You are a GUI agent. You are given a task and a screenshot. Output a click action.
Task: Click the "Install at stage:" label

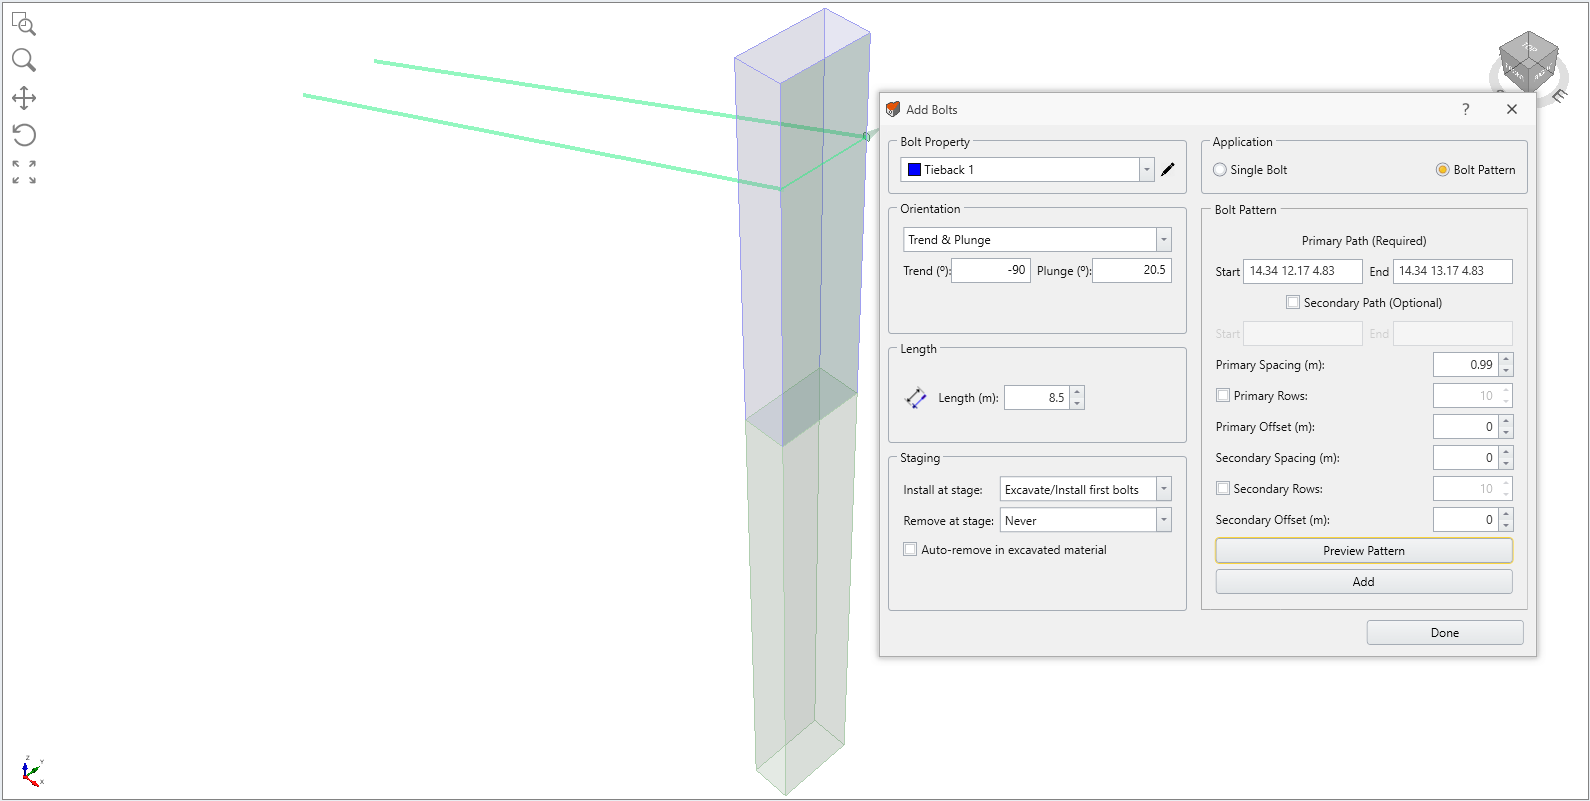click(x=943, y=490)
